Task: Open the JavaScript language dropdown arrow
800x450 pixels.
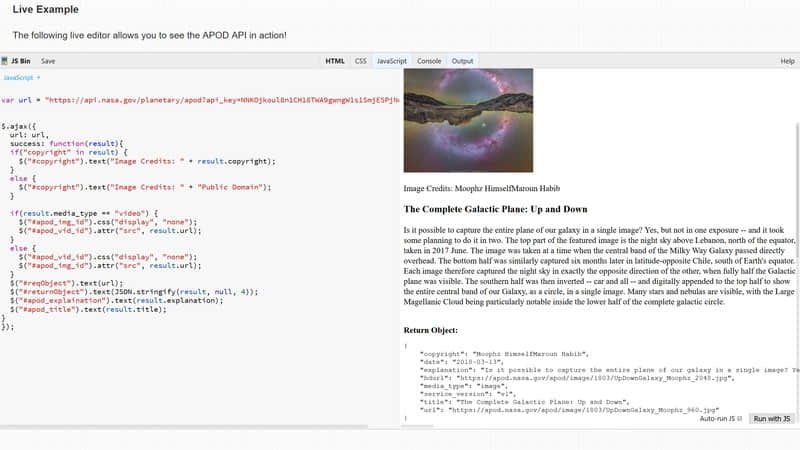Action: pyautogui.click(x=38, y=78)
